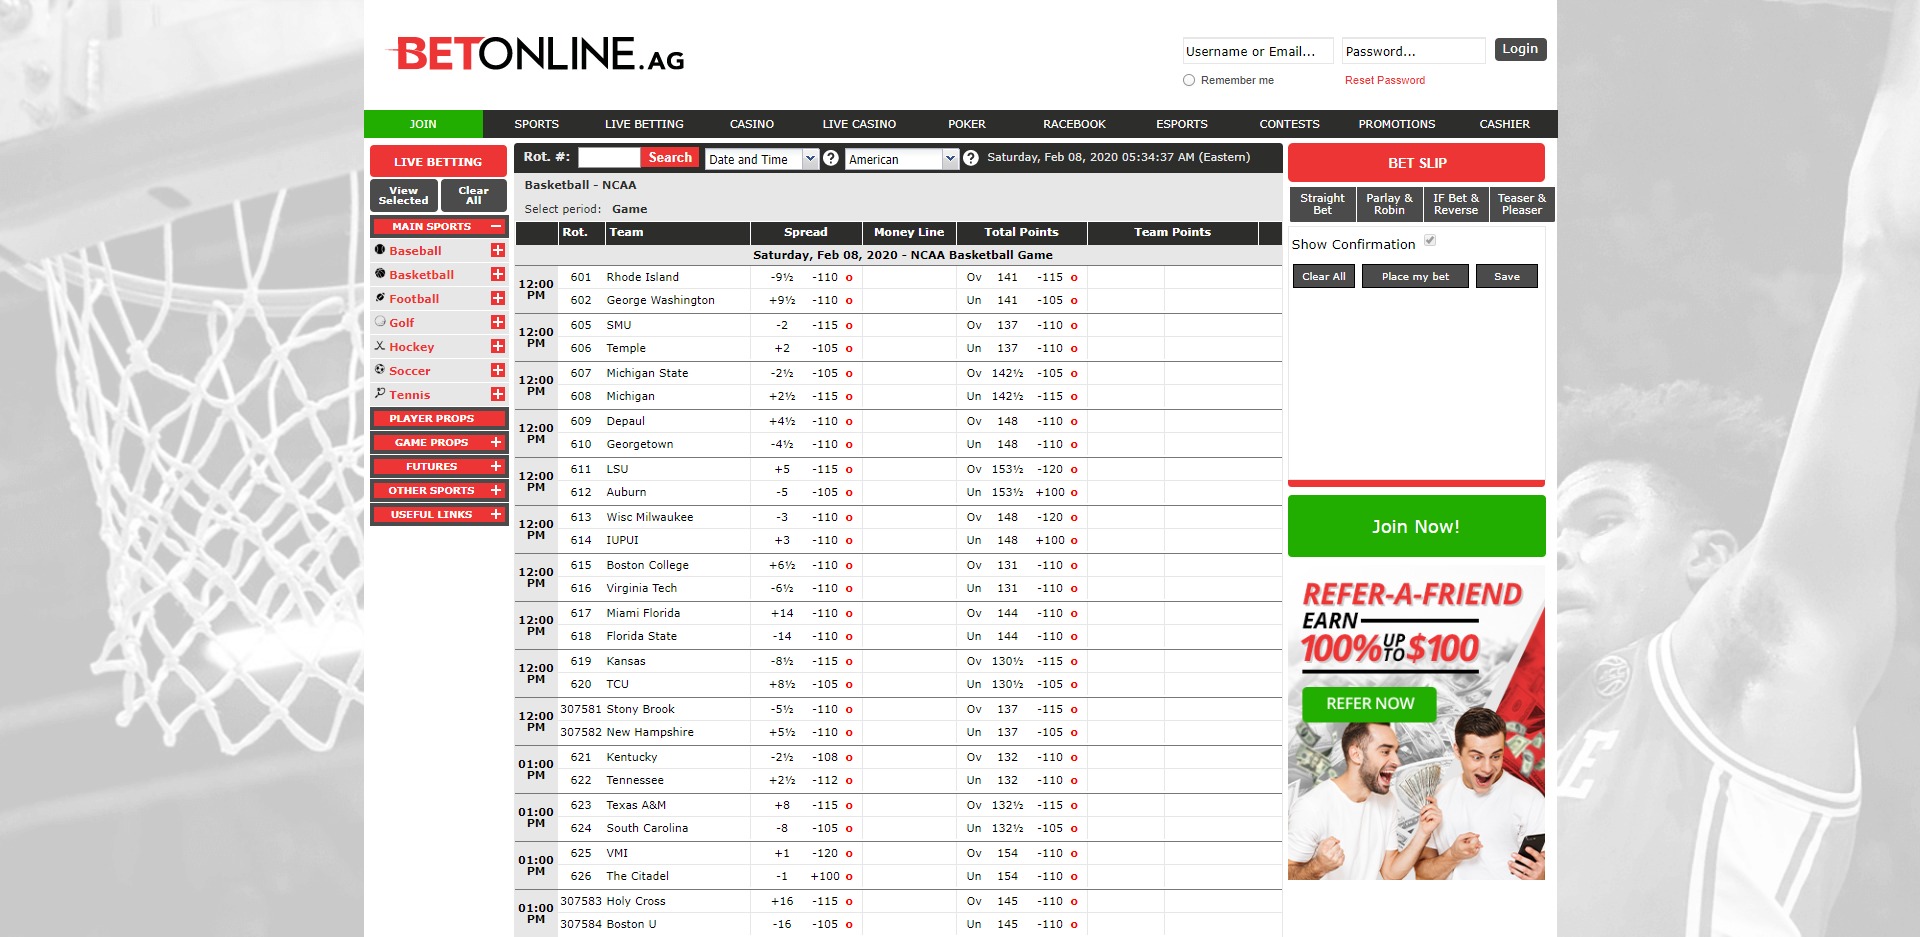Click the View Selected button
Screen dimensions: 1920x937
click(404, 195)
